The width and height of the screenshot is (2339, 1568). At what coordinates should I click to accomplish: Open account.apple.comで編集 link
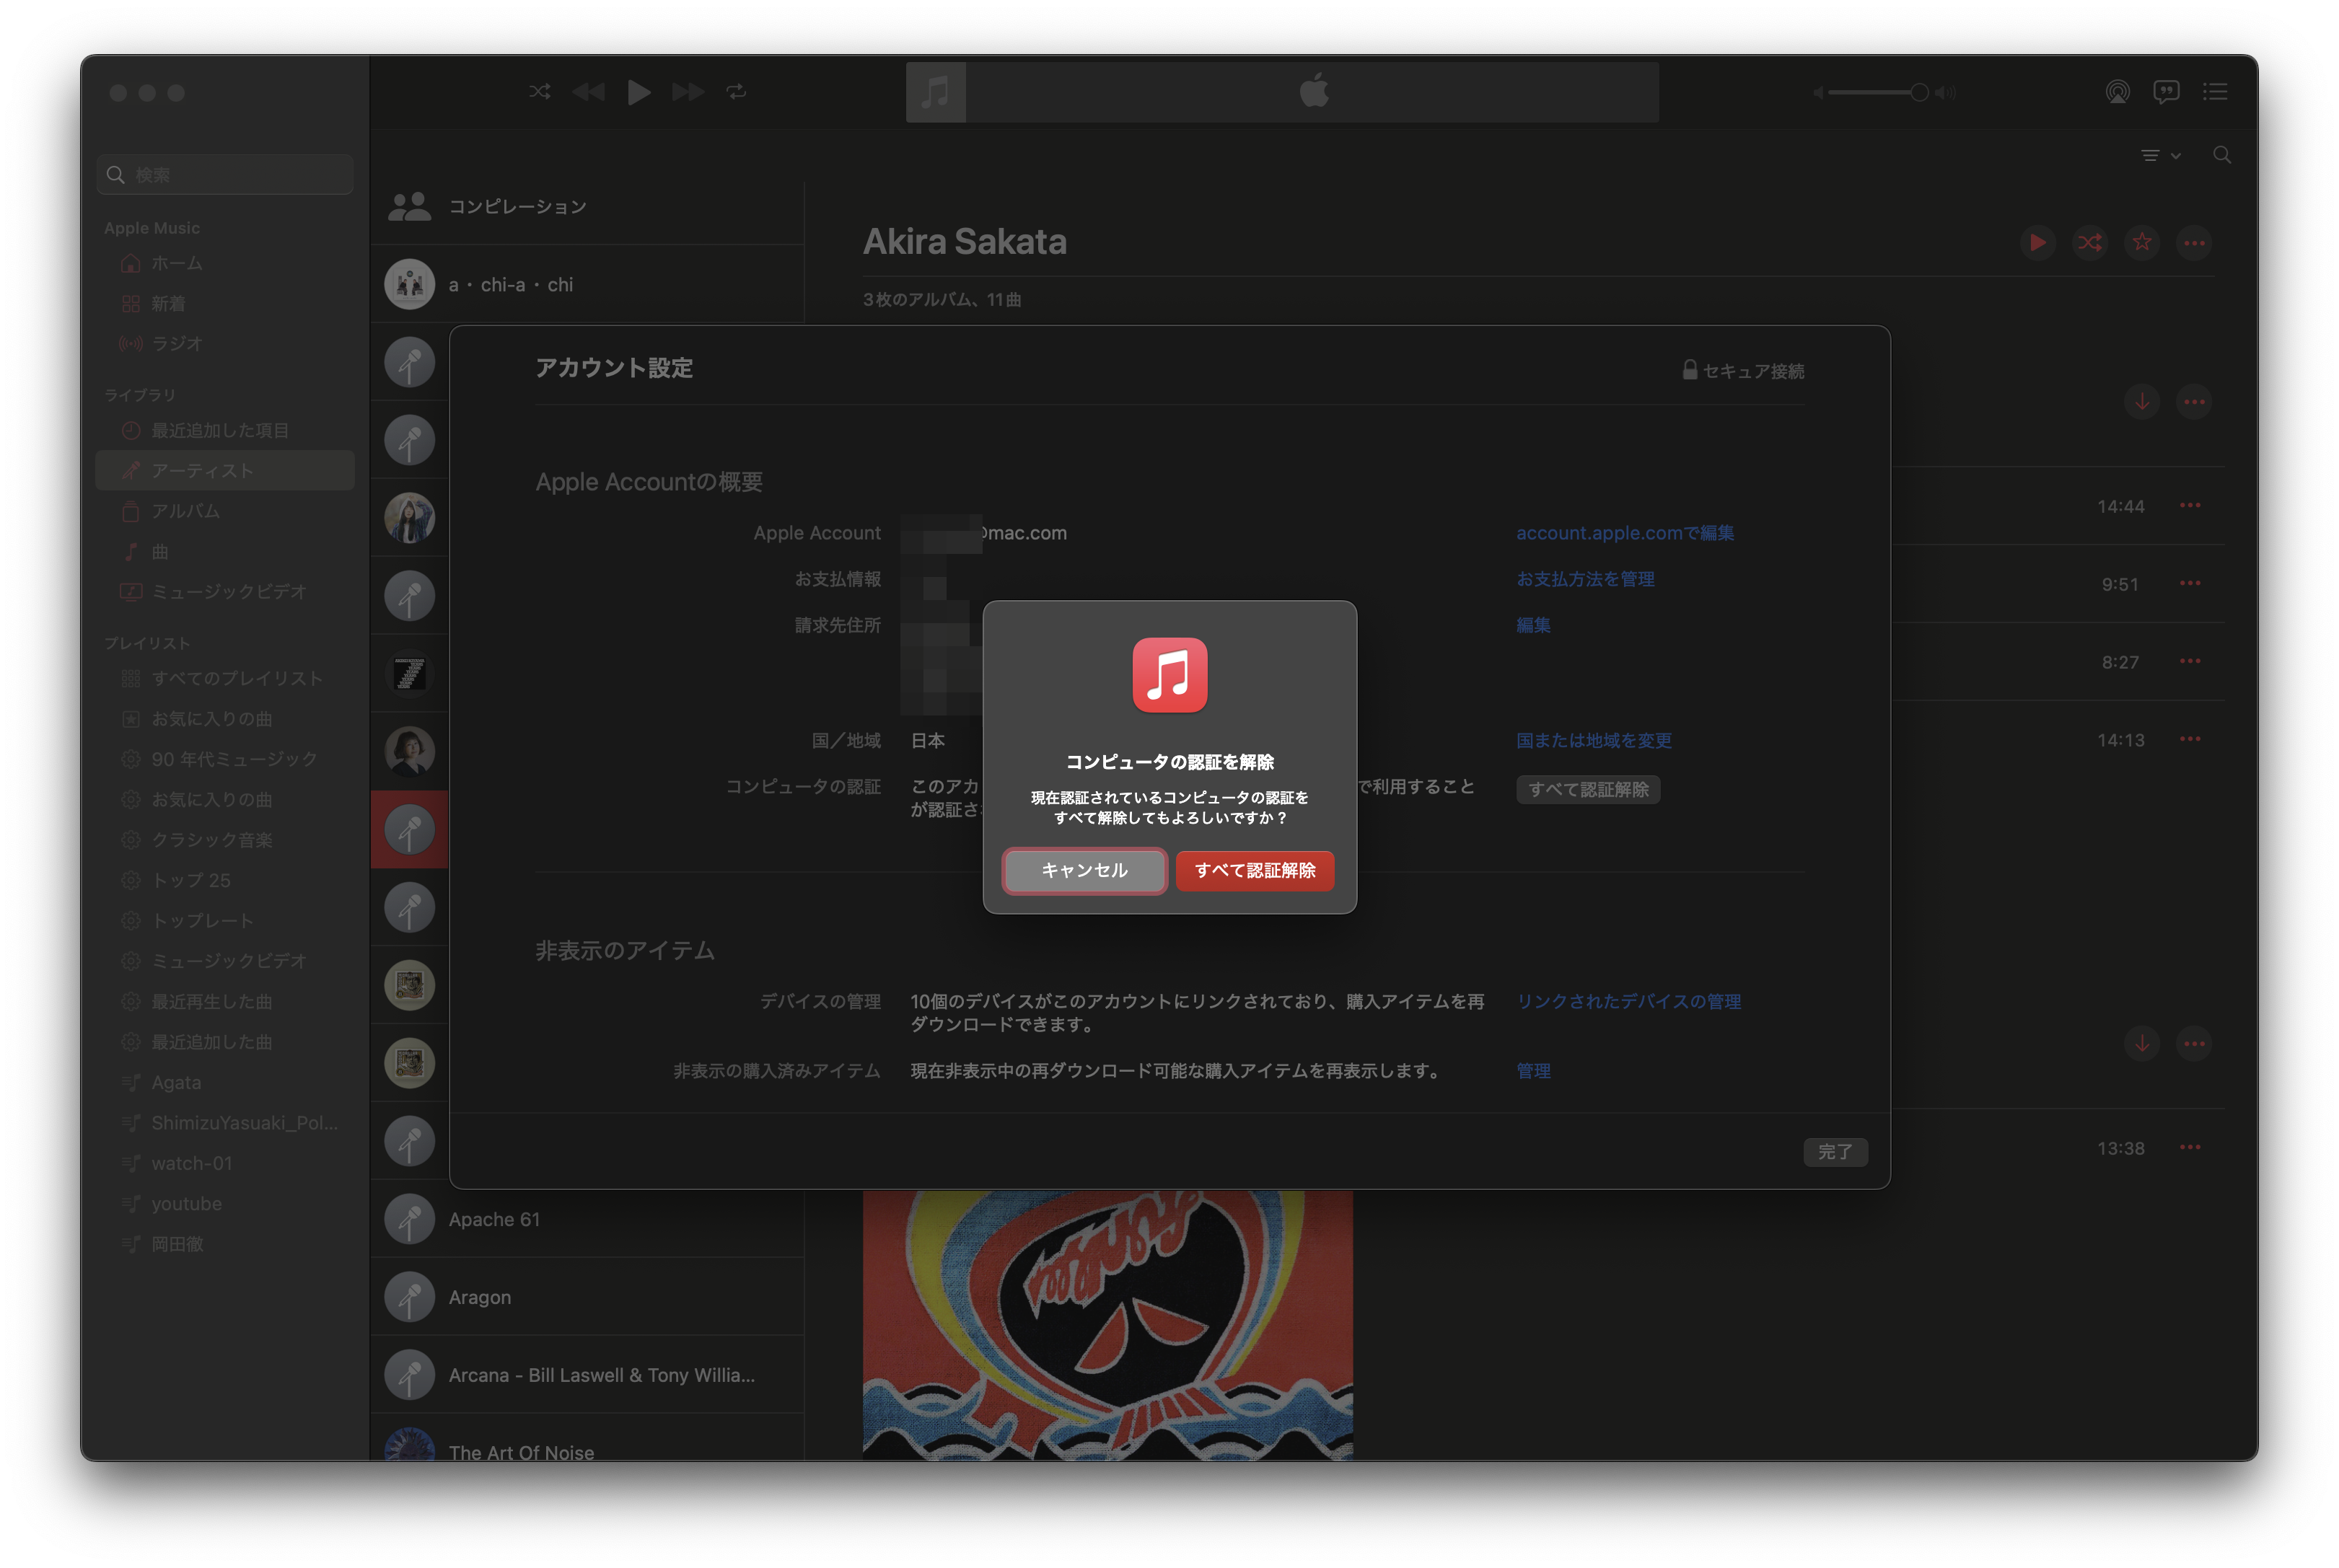pyautogui.click(x=1624, y=533)
